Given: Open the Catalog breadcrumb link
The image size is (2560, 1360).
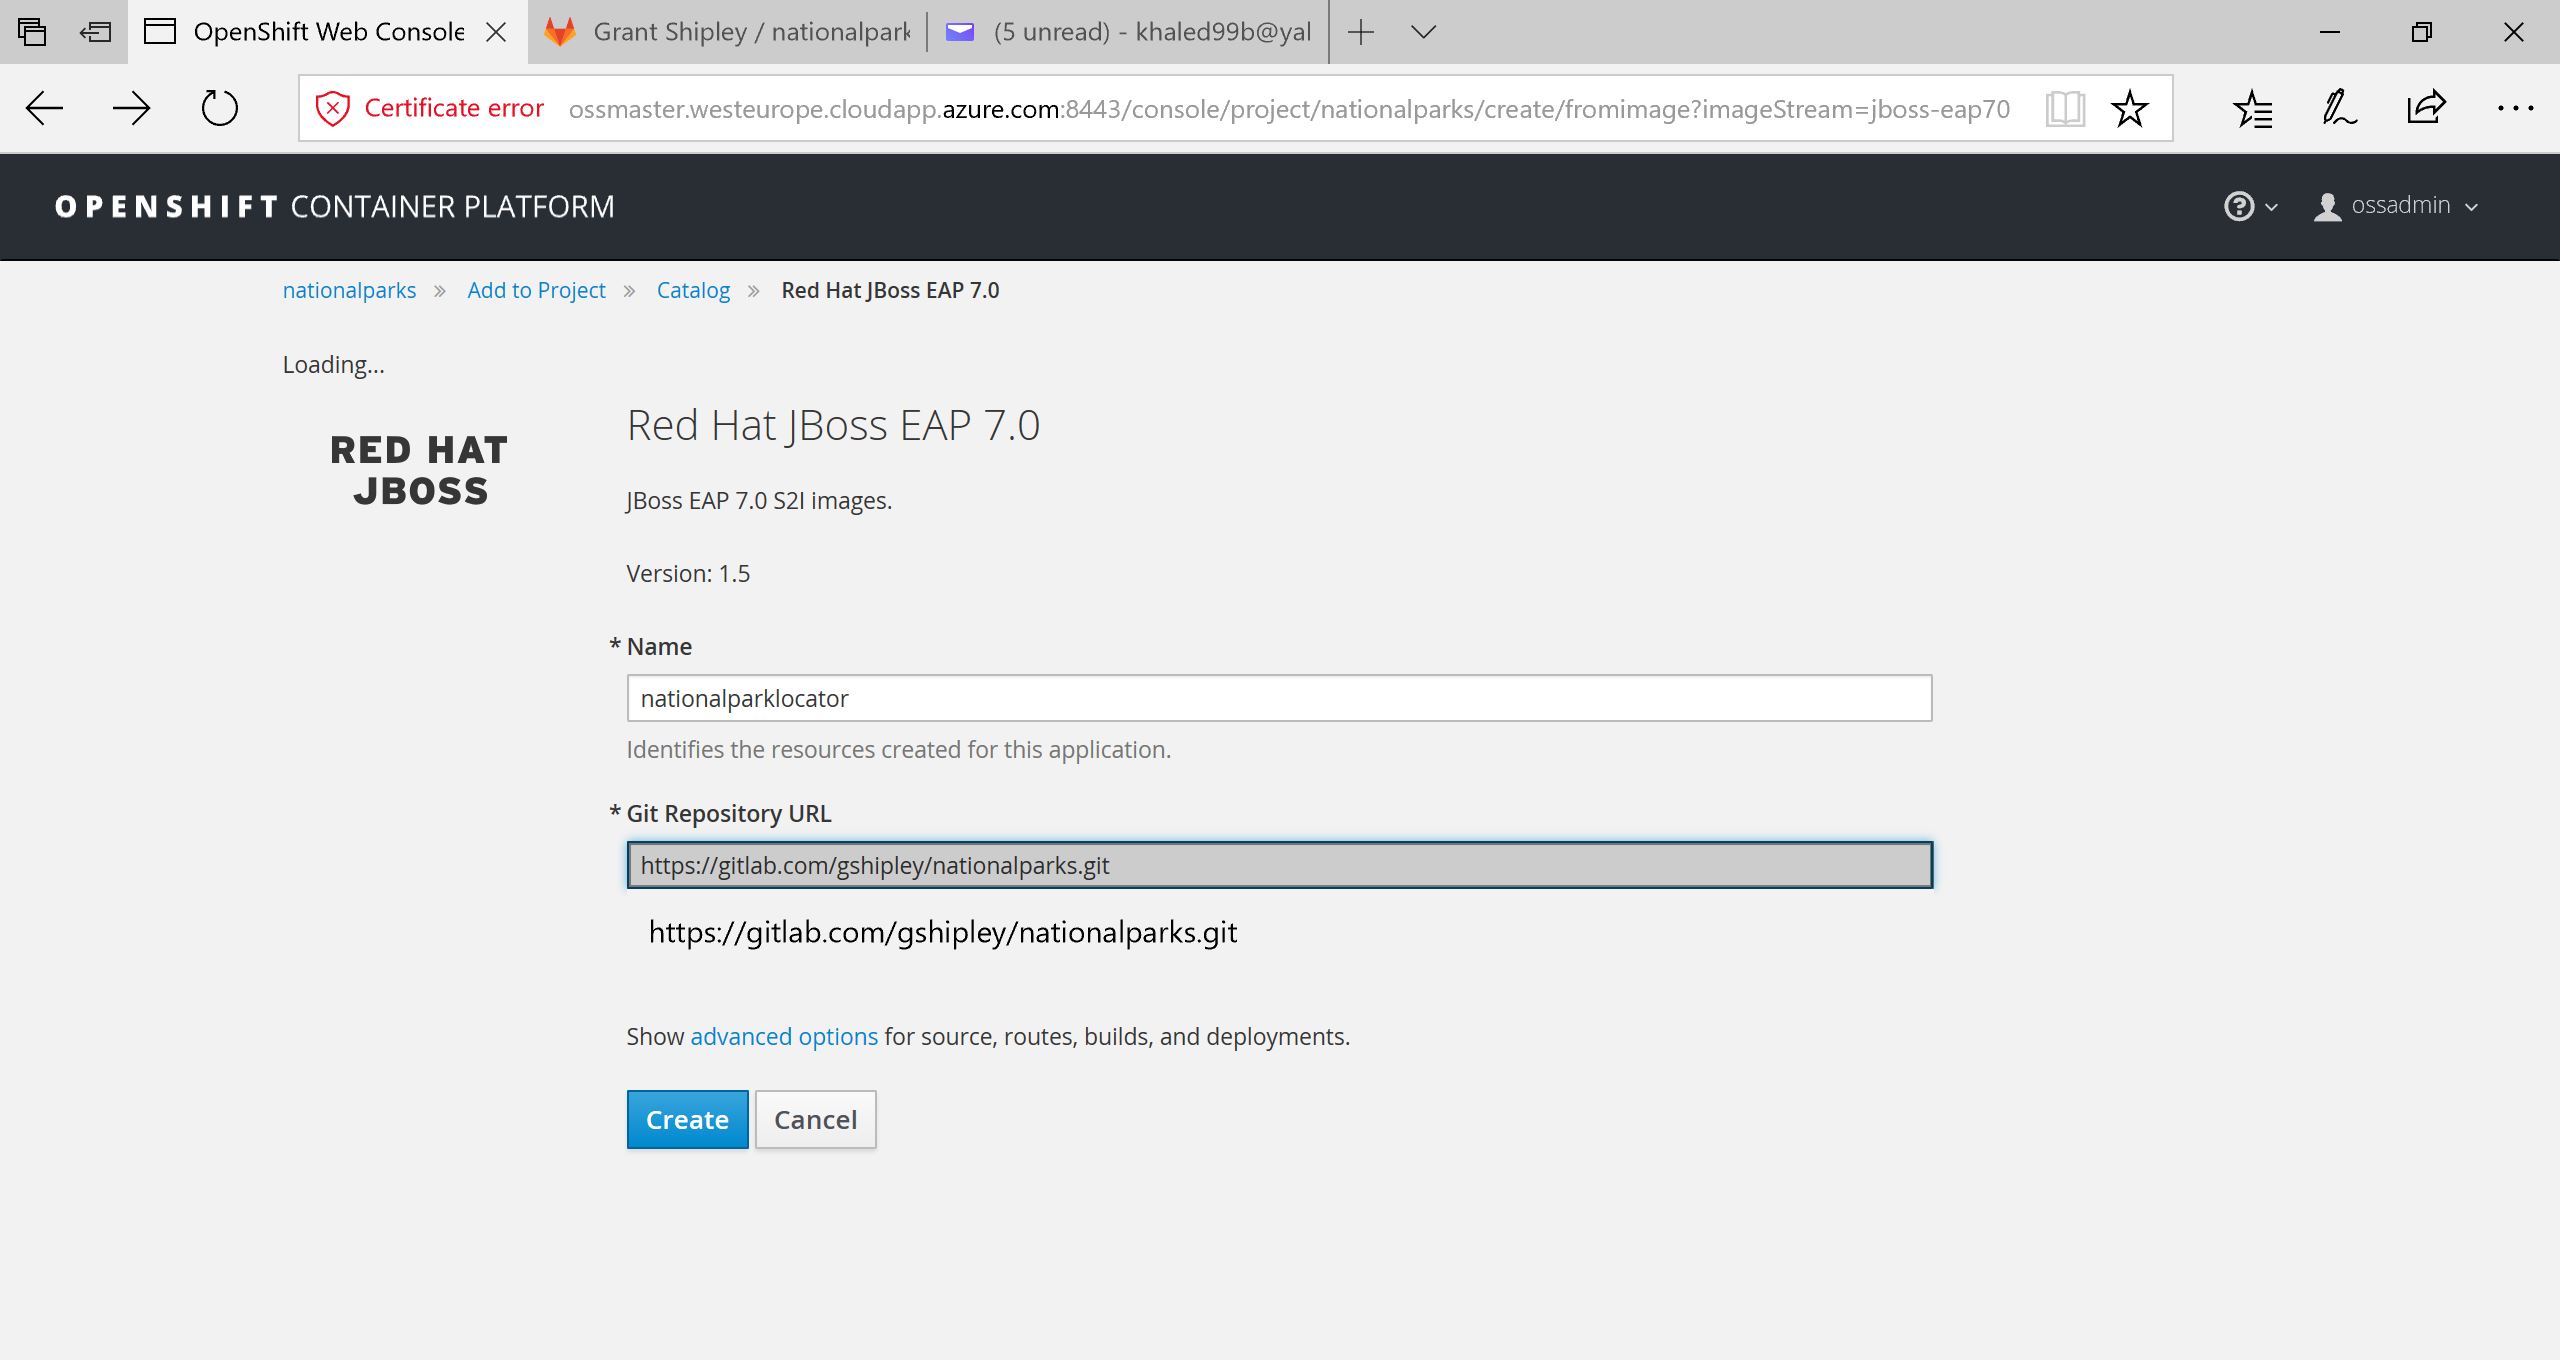Looking at the screenshot, I should tap(693, 290).
